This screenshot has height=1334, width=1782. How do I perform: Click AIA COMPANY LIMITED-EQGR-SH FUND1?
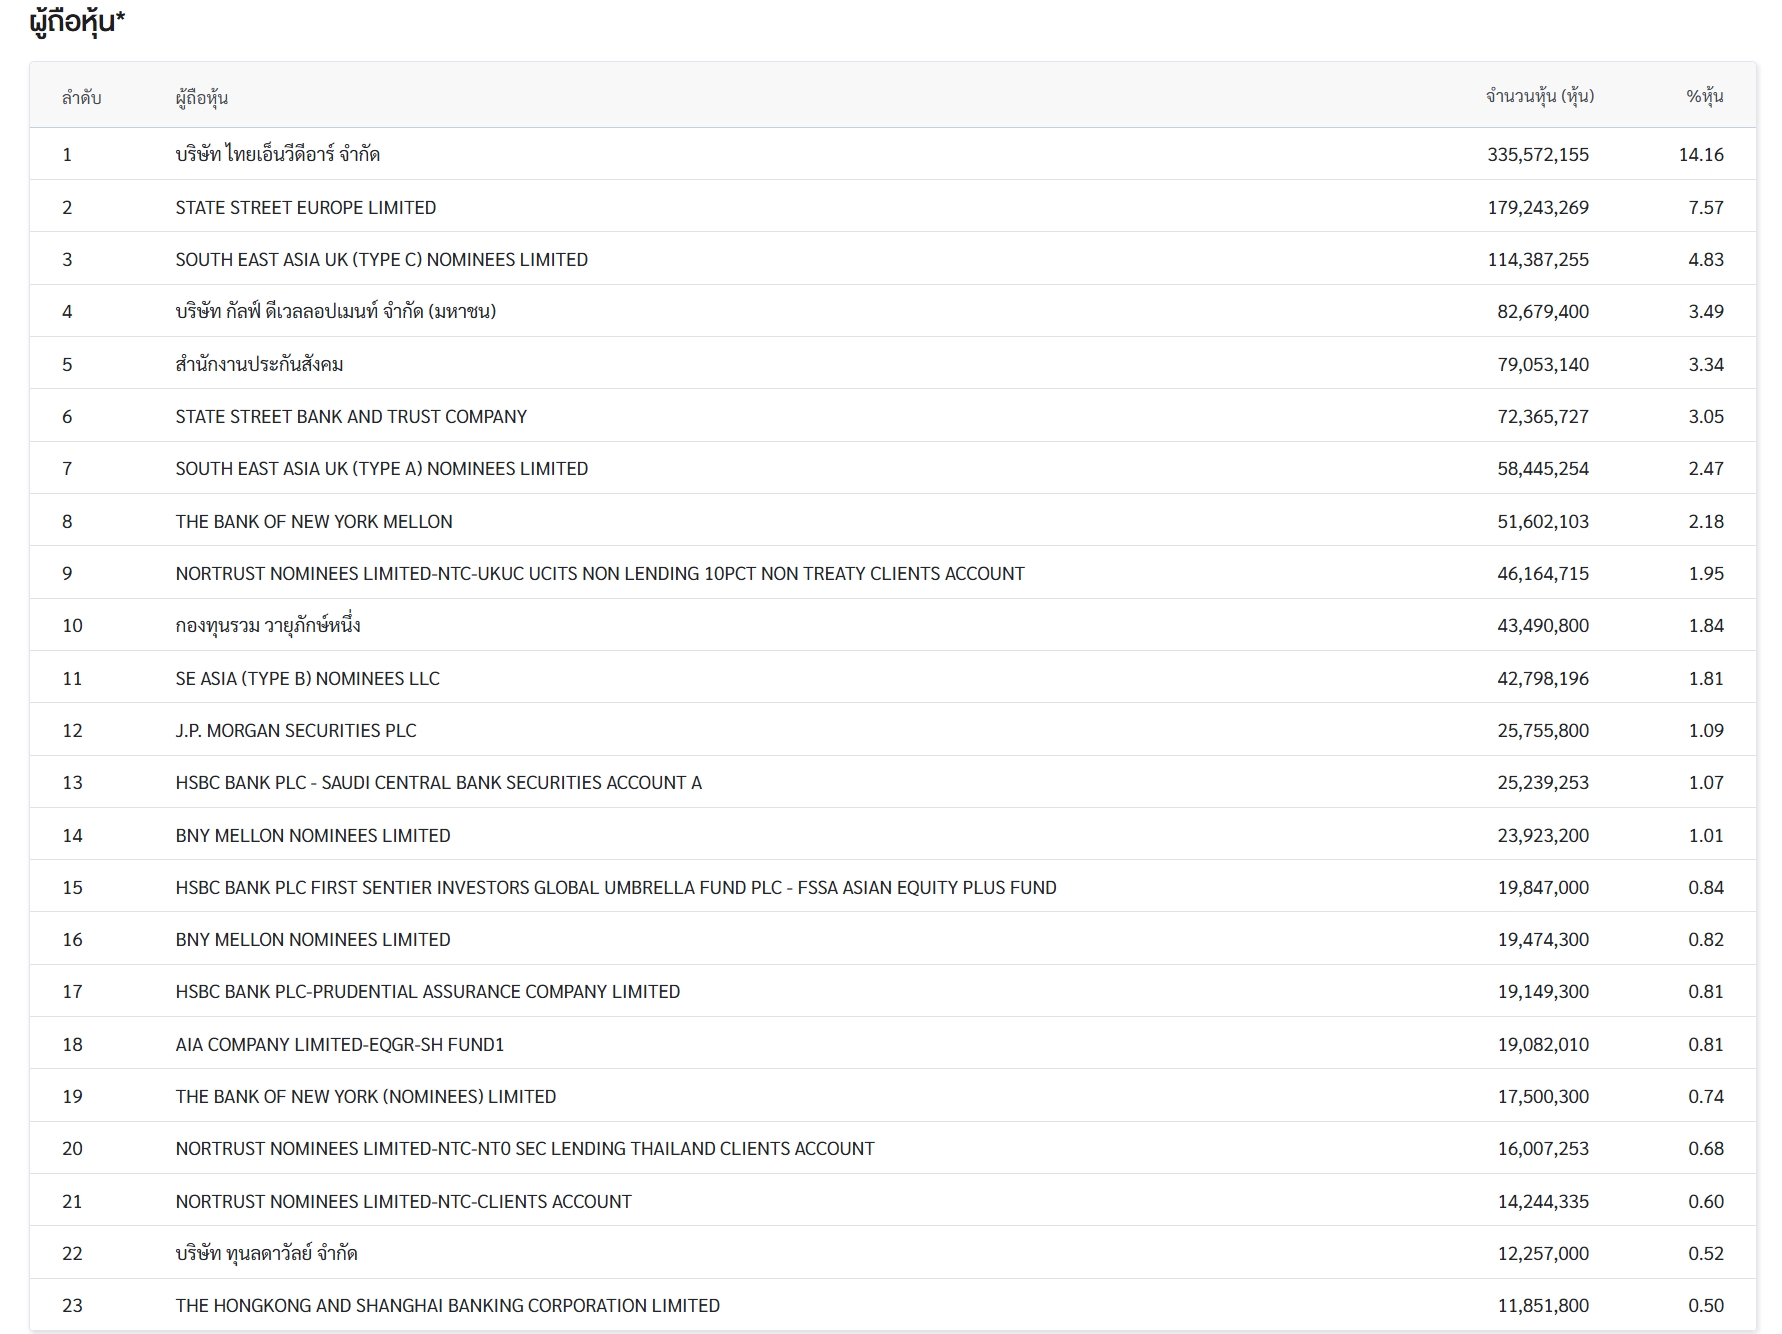[340, 1044]
